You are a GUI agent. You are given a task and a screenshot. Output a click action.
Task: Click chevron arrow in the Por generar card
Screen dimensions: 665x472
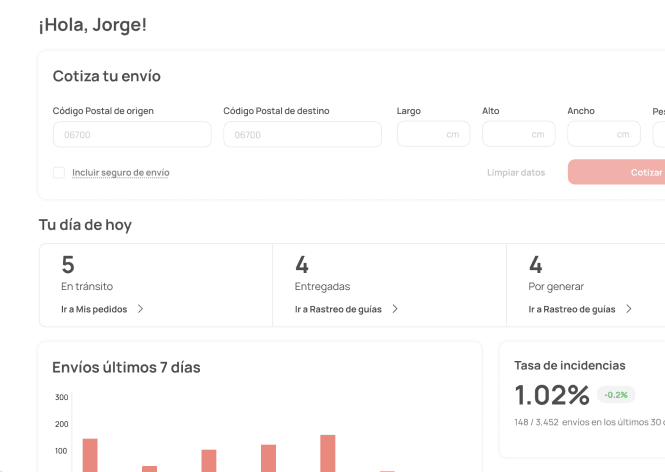(x=629, y=309)
